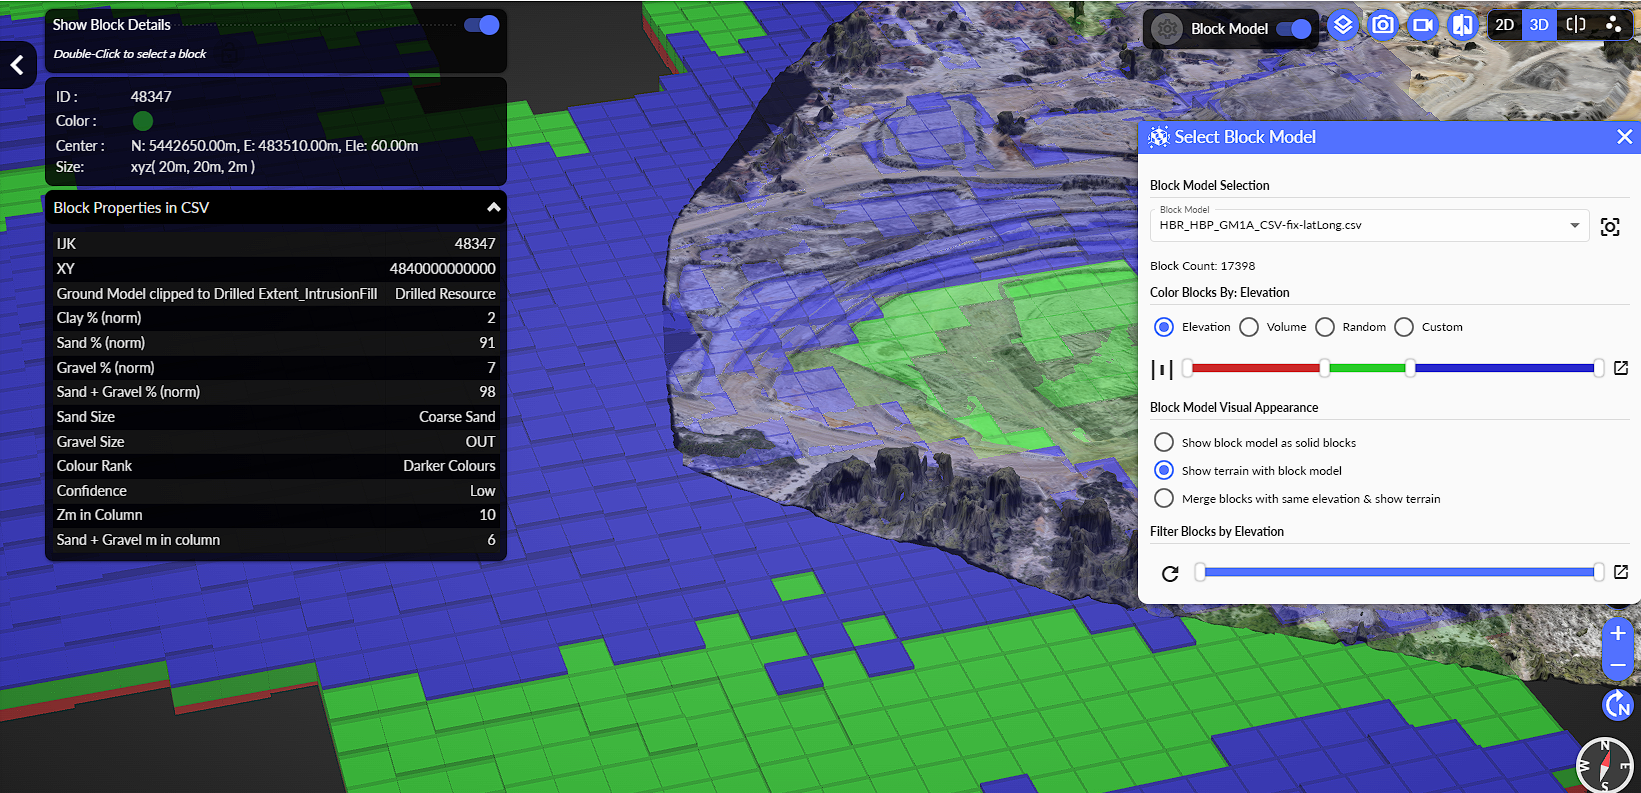Screen dimensions: 1641x793
Task: Click the green block color swatch
Action: 143,121
